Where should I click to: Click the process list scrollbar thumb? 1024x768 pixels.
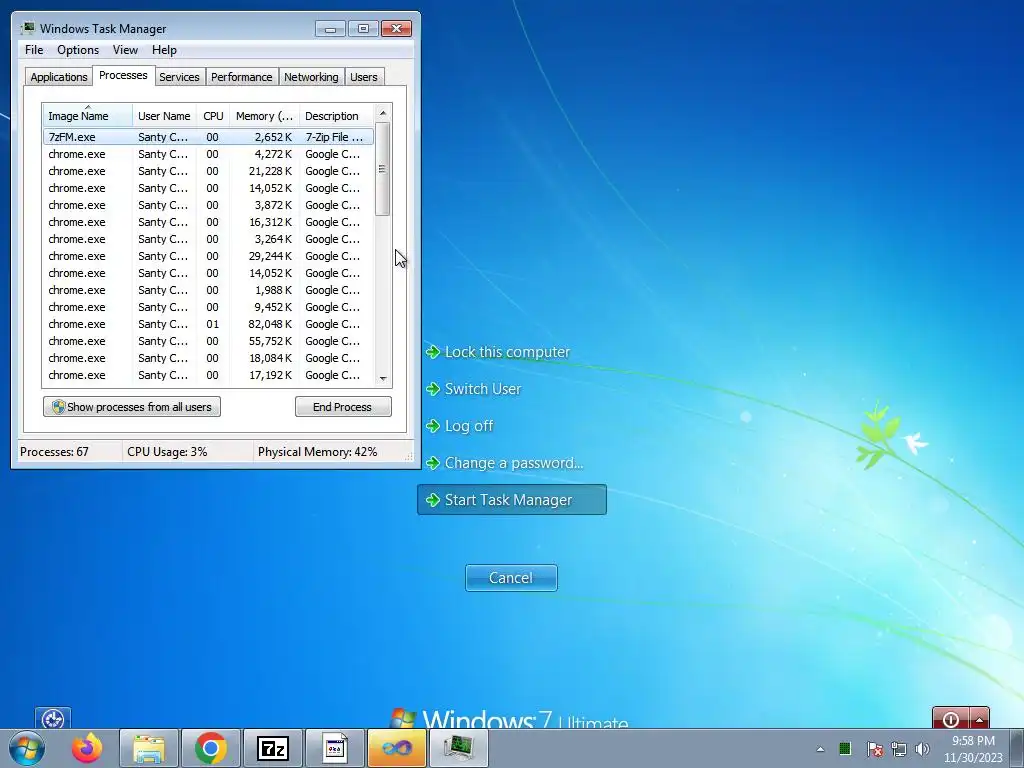click(x=383, y=169)
